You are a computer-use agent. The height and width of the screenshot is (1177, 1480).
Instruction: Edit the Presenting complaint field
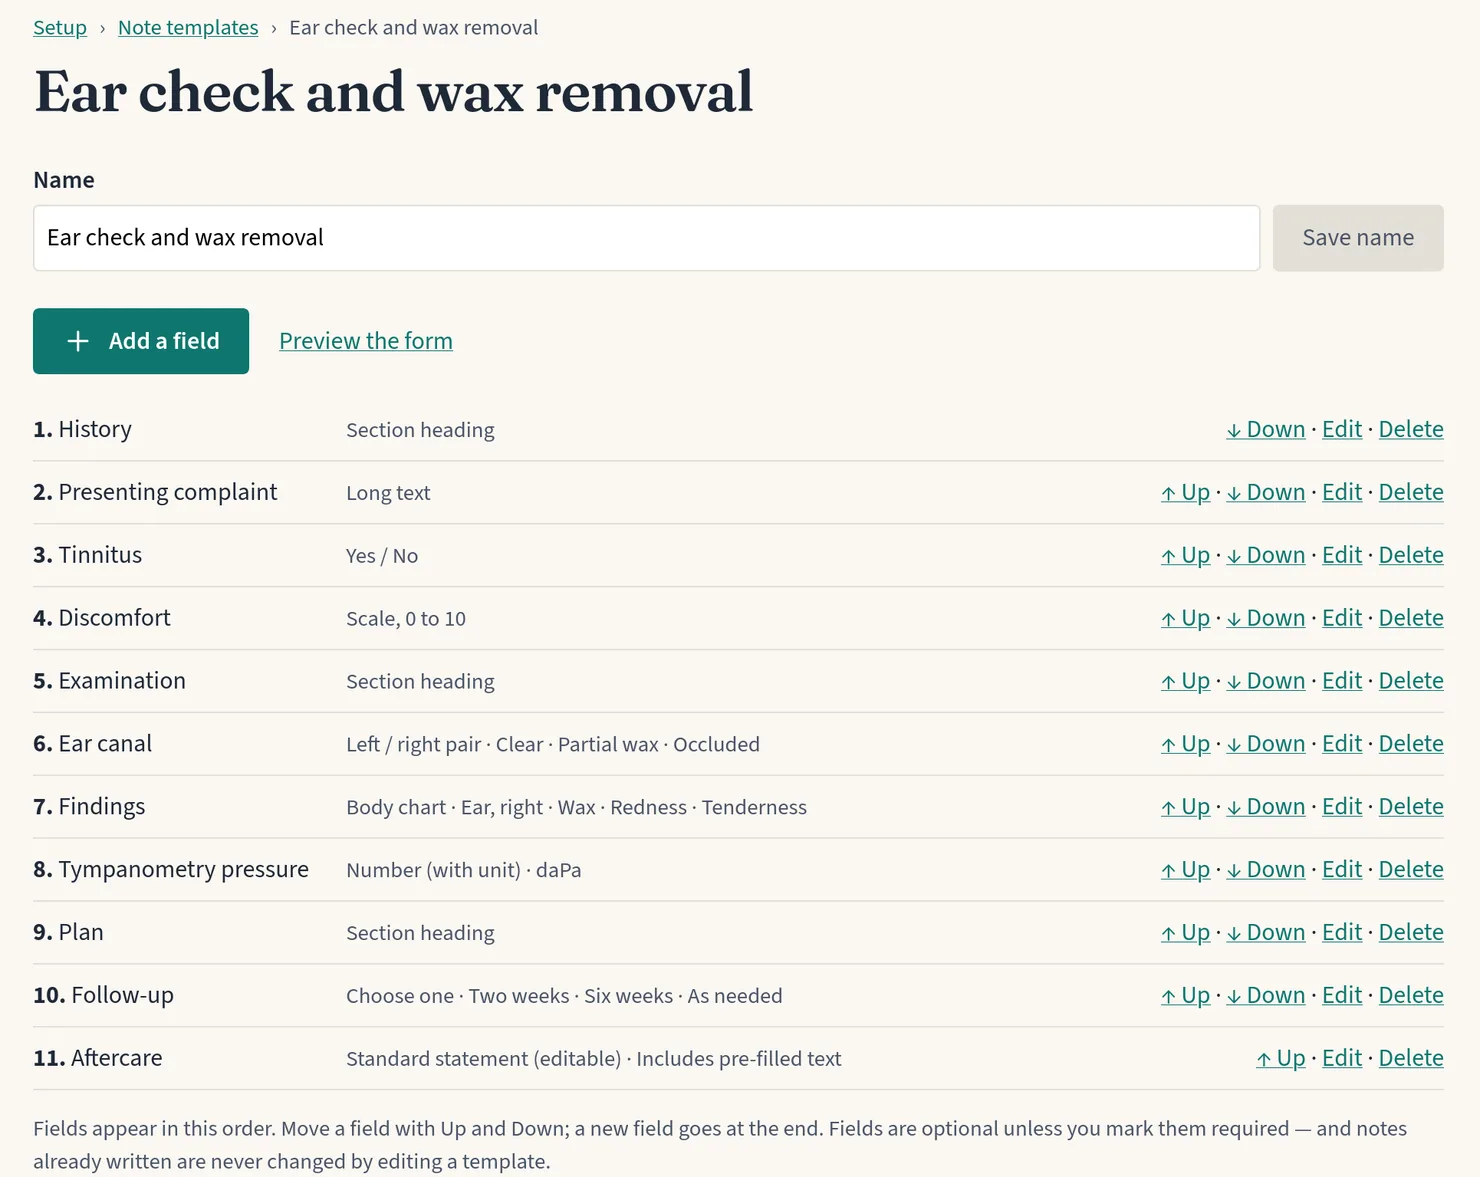[x=1342, y=492]
